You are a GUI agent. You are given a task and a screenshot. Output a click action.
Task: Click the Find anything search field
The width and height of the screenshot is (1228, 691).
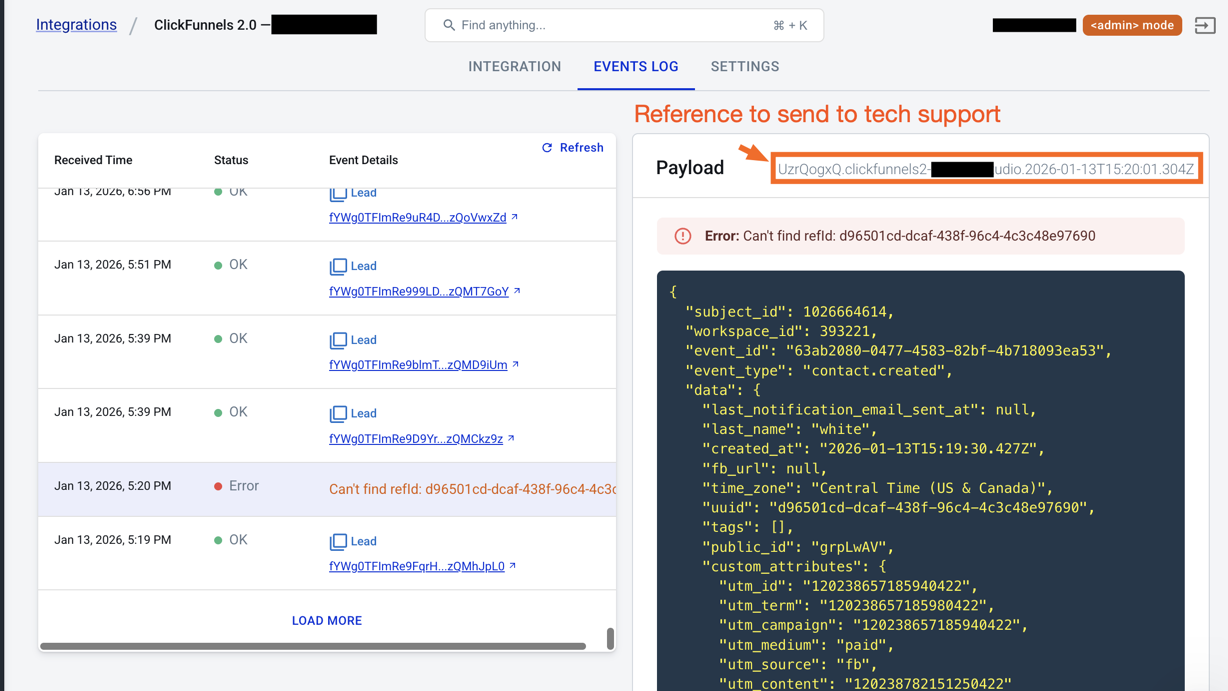click(x=624, y=25)
